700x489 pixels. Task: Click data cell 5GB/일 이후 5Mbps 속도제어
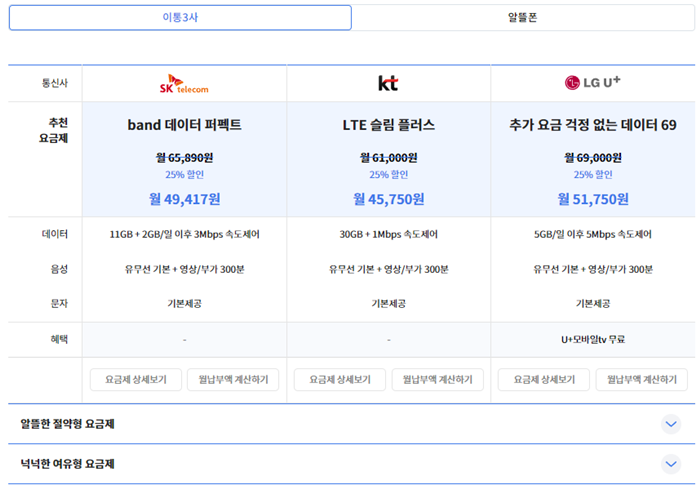[x=593, y=234]
